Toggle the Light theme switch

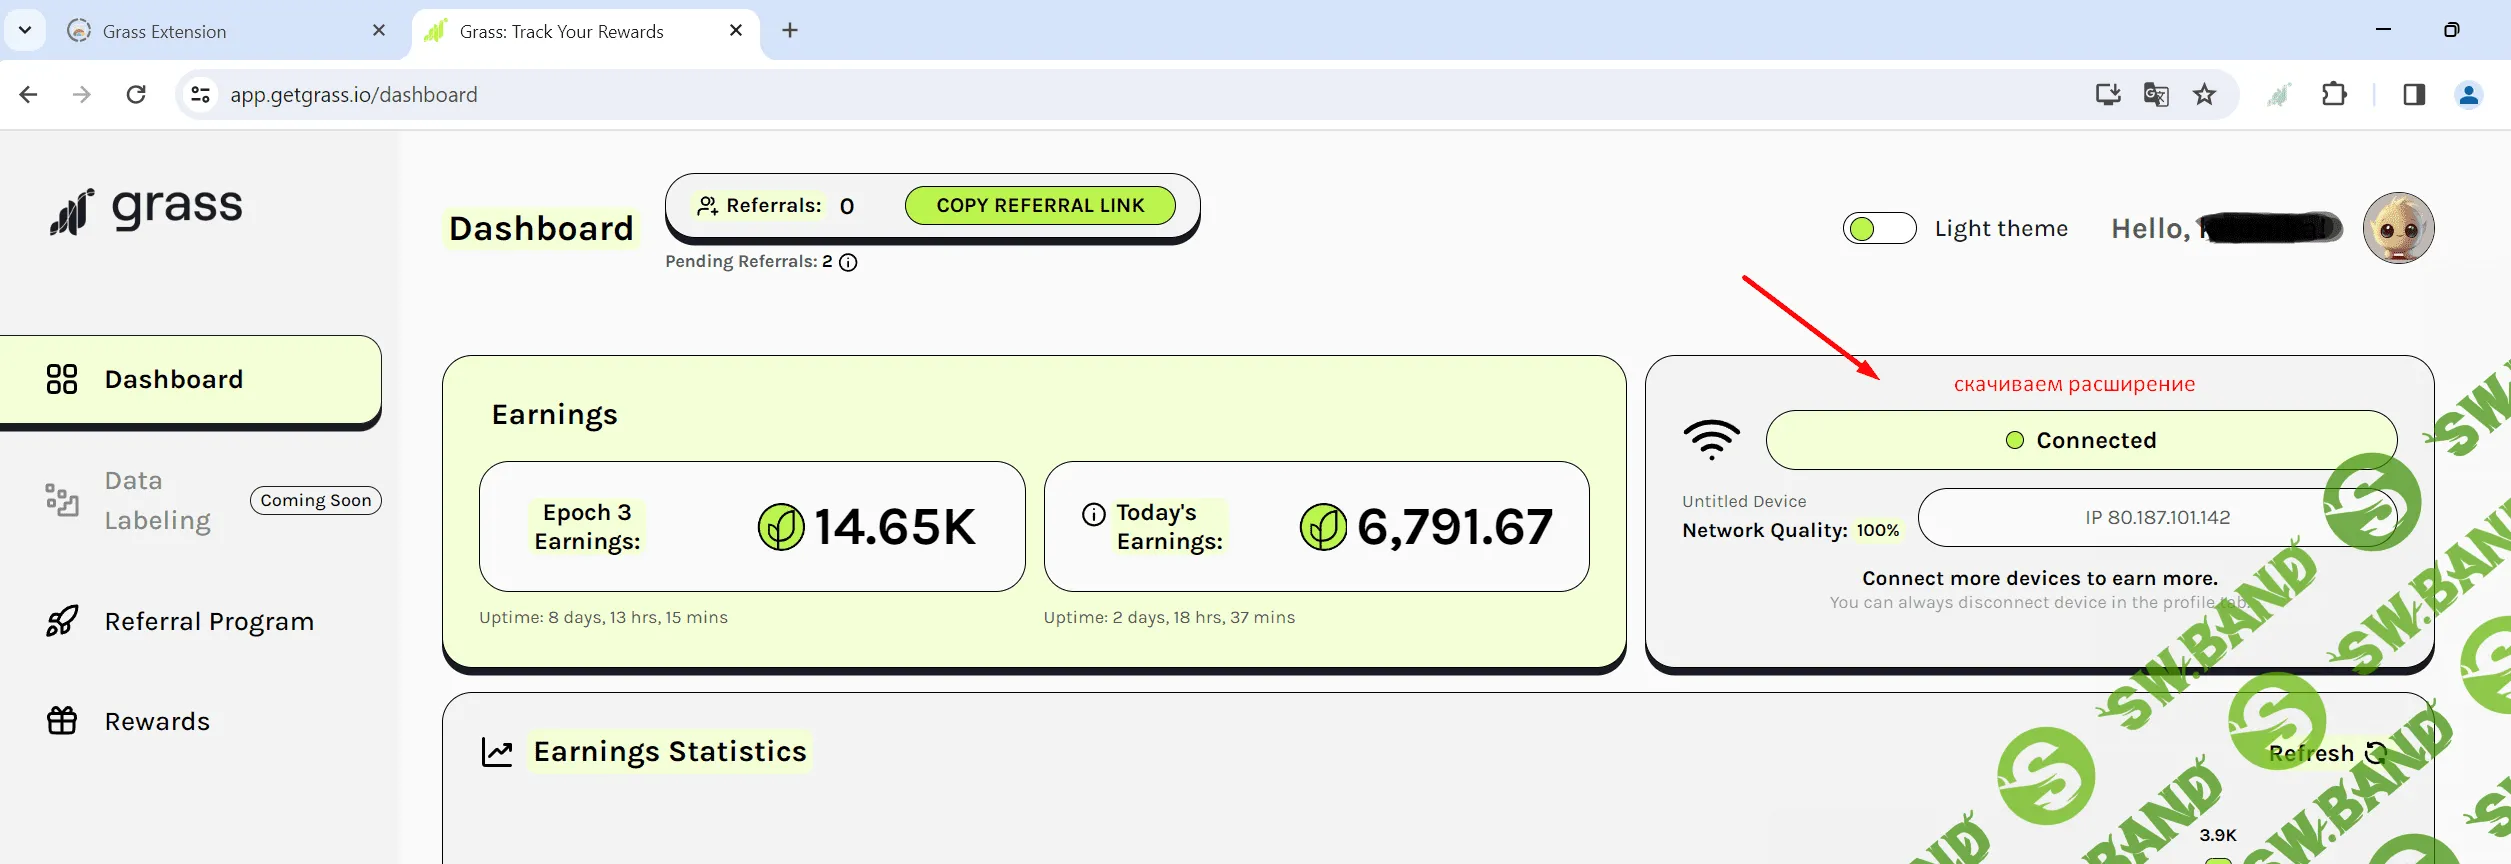tap(1879, 229)
